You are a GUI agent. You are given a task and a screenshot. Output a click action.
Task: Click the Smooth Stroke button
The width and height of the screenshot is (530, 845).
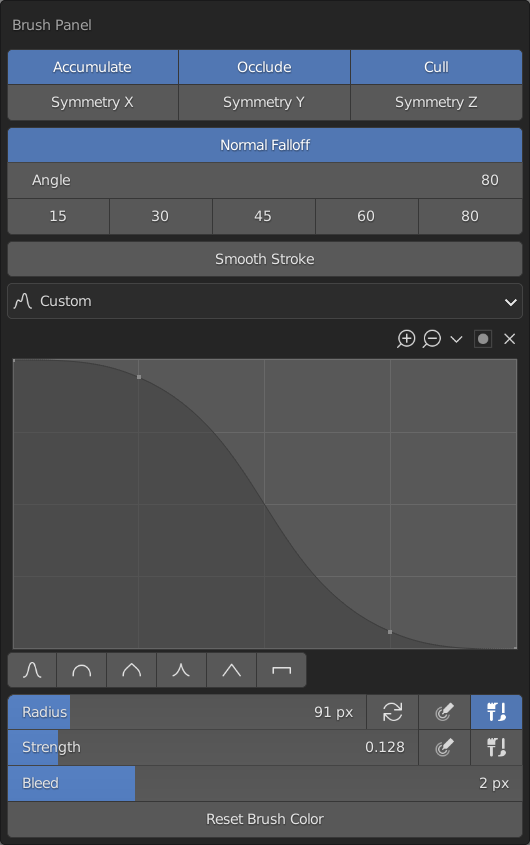(x=265, y=259)
